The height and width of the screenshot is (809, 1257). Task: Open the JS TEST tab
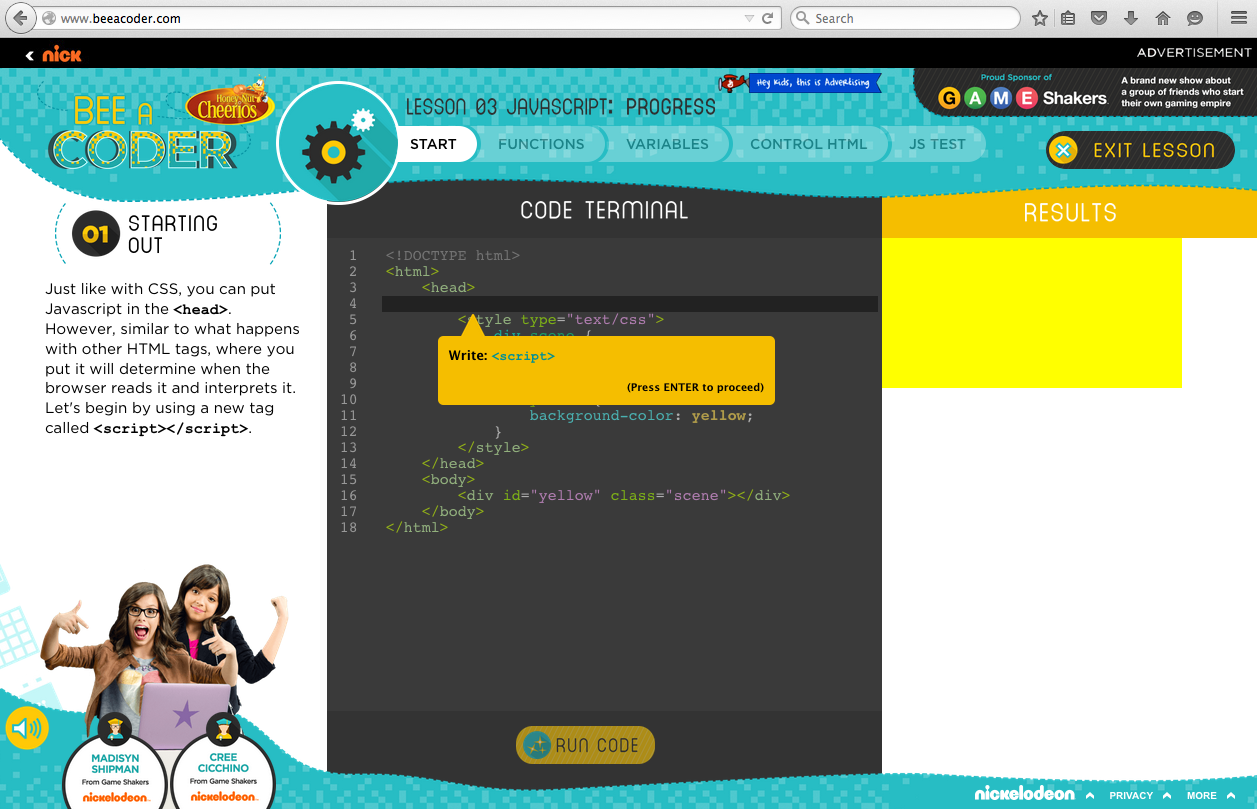pos(937,144)
